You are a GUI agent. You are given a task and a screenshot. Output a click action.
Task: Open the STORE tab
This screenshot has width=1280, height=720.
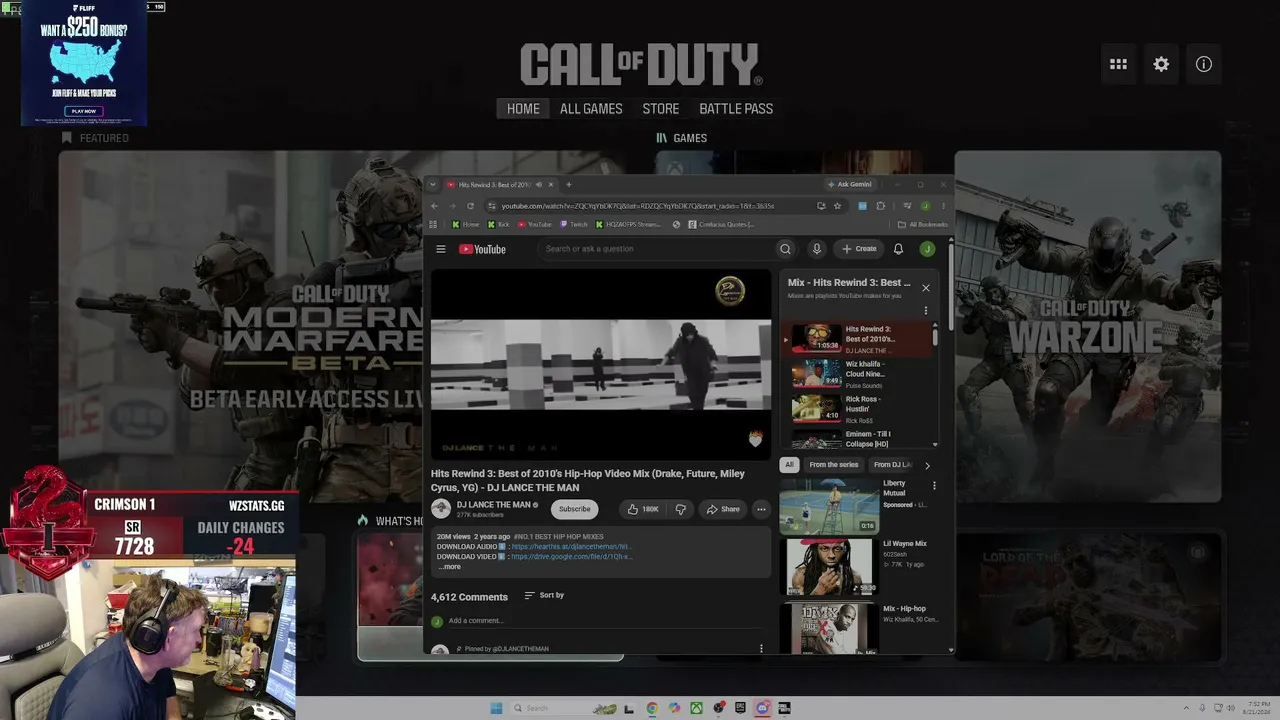point(661,109)
